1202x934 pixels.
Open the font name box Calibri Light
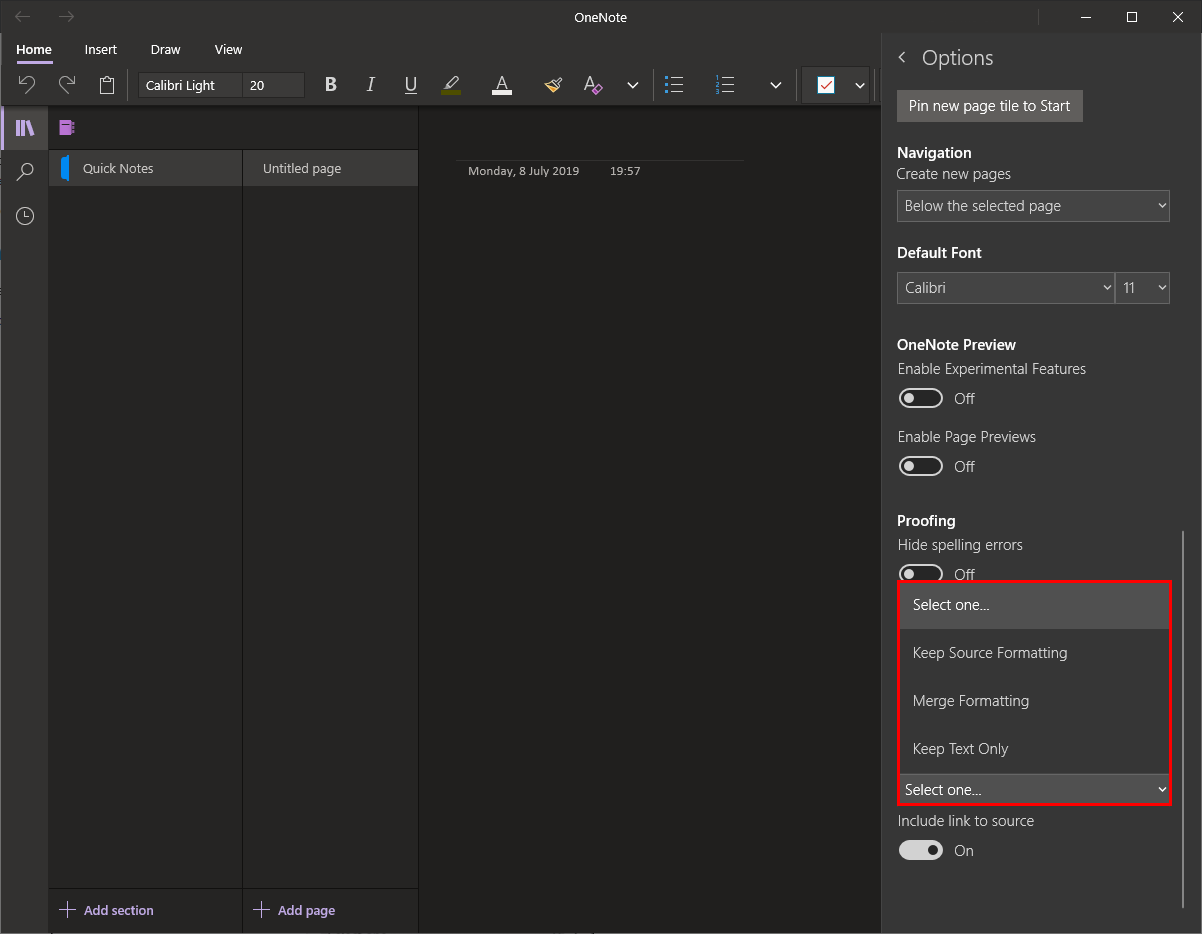click(x=191, y=85)
